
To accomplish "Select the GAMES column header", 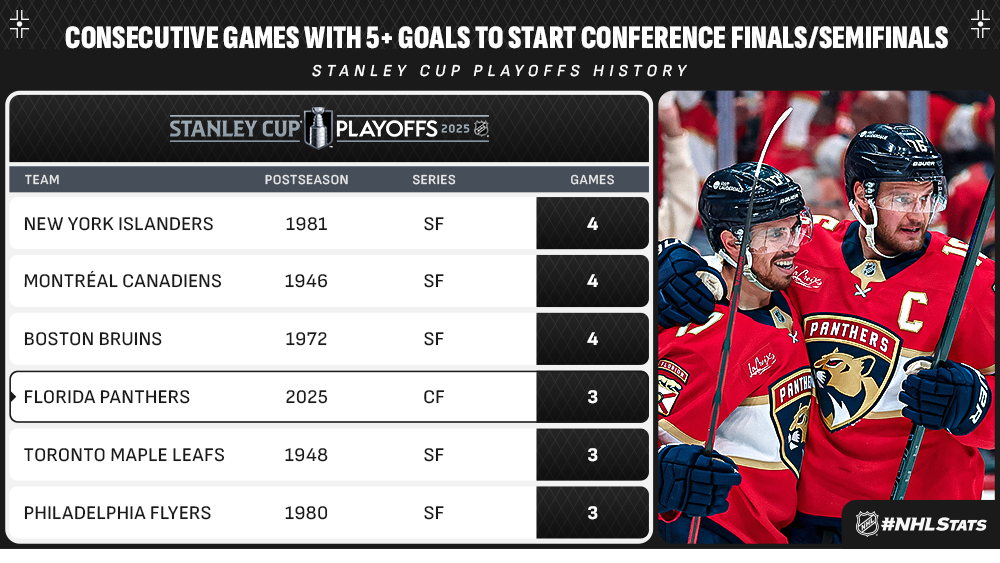I will [x=592, y=180].
